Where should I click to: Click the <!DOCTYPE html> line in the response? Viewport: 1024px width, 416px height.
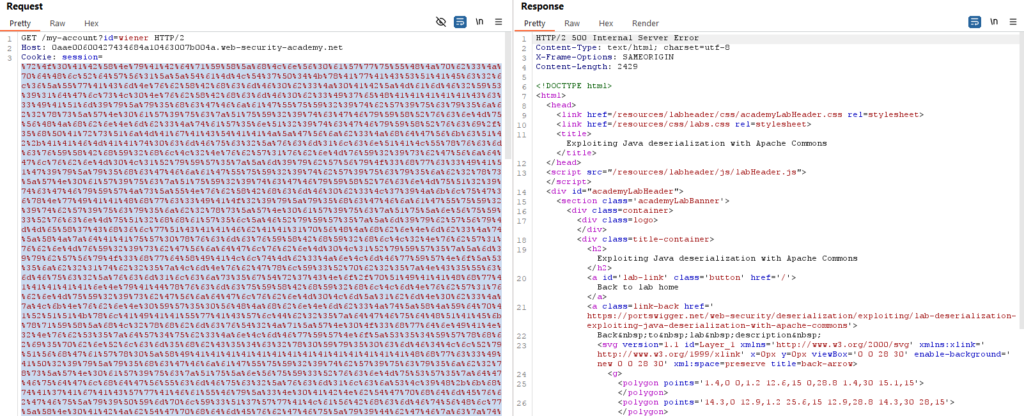[x=573, y=86]
